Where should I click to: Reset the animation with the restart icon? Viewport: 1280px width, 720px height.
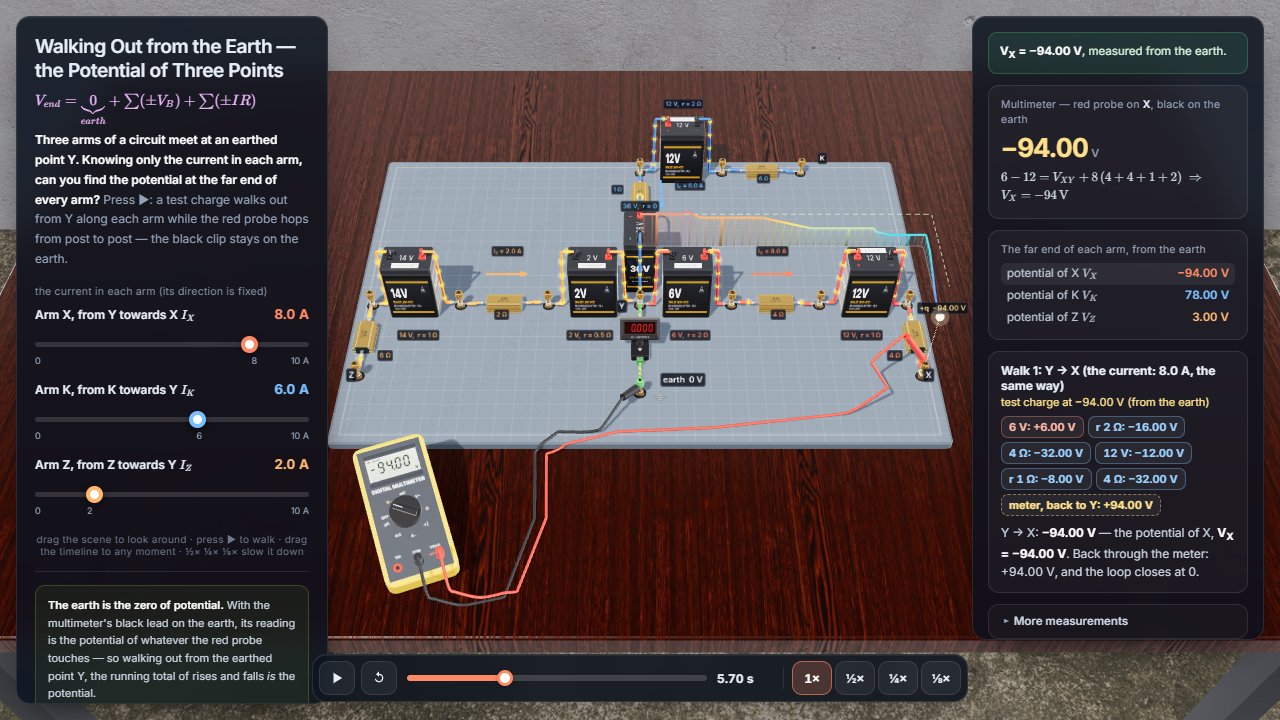379,678
